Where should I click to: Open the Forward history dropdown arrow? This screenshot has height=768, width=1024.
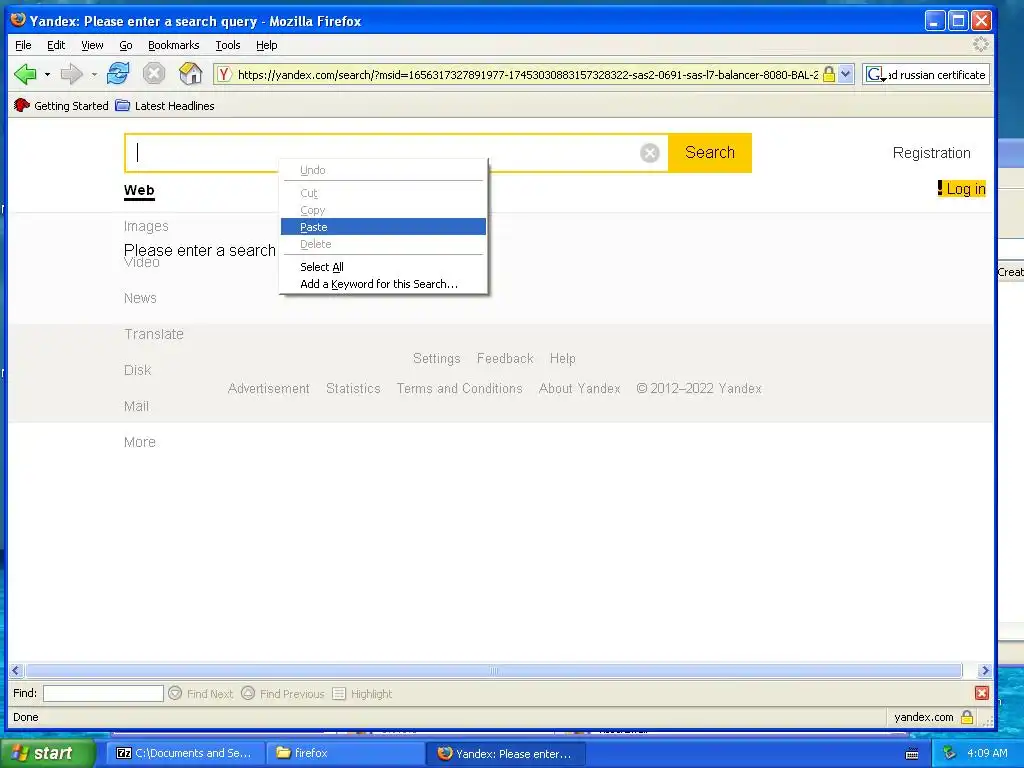pyautogui.click(x=94, y=74)
